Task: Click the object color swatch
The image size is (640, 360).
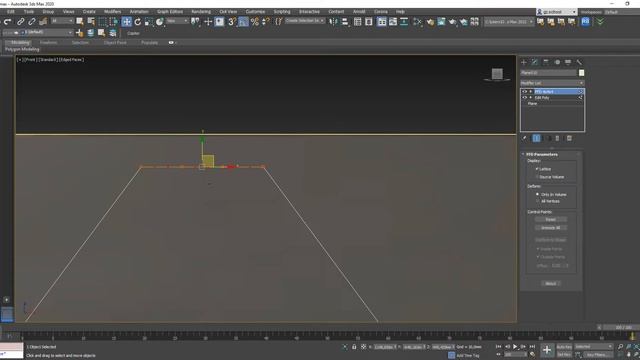Action: pos(581,73)
